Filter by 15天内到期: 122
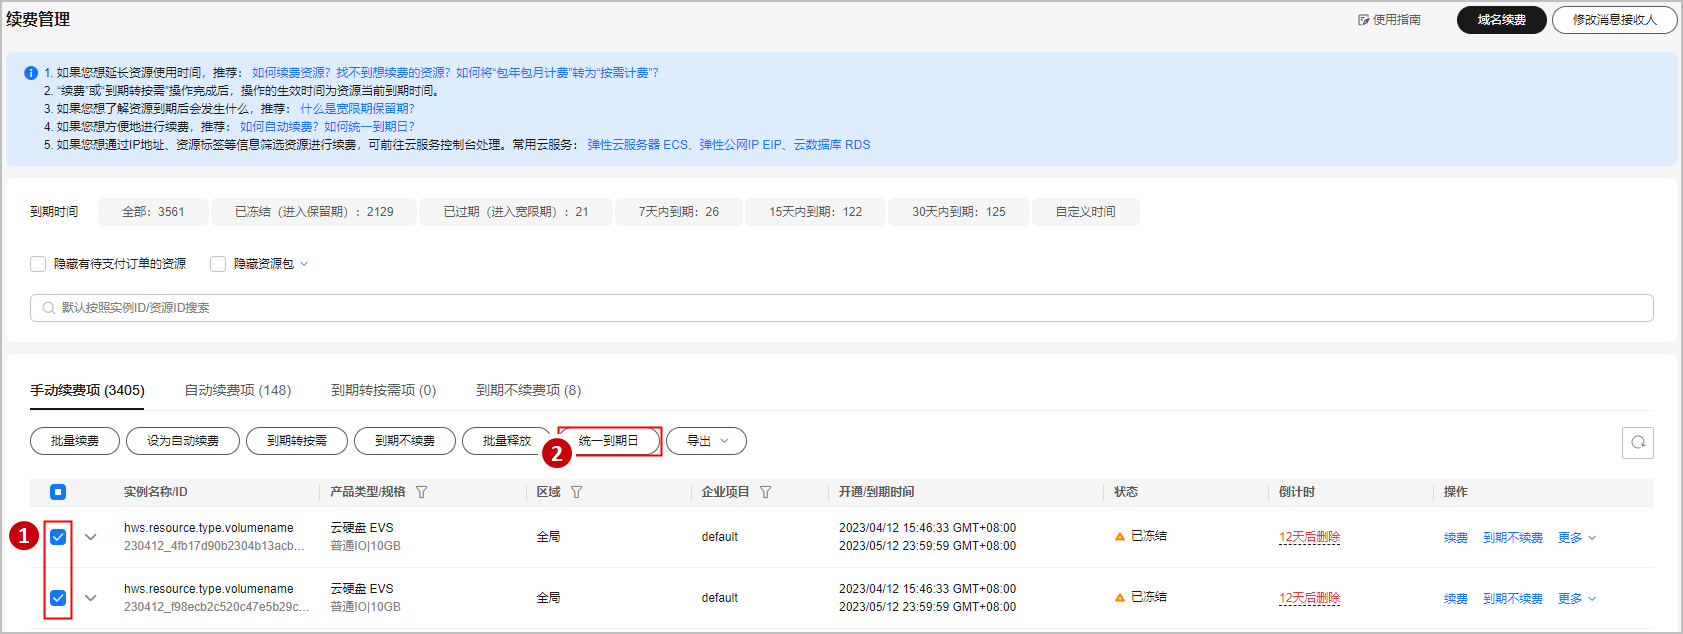The height and width of the screenshot is (634, 1683). coord(815,212)
